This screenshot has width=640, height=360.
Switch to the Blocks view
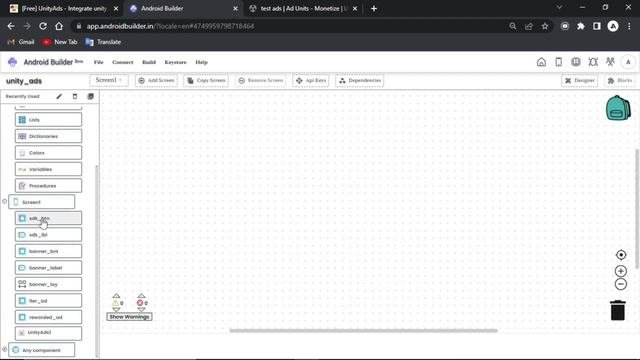(620, 80)
